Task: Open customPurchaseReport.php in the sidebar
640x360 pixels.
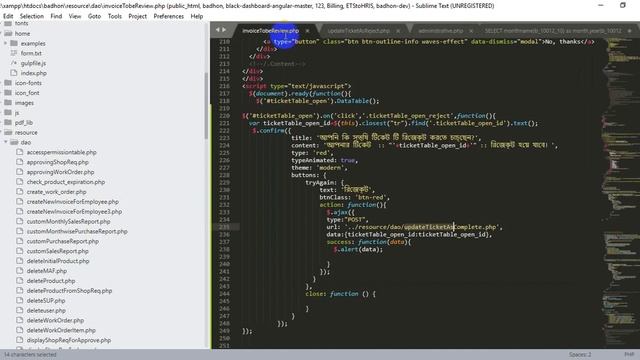Action: tap(63, 241)
